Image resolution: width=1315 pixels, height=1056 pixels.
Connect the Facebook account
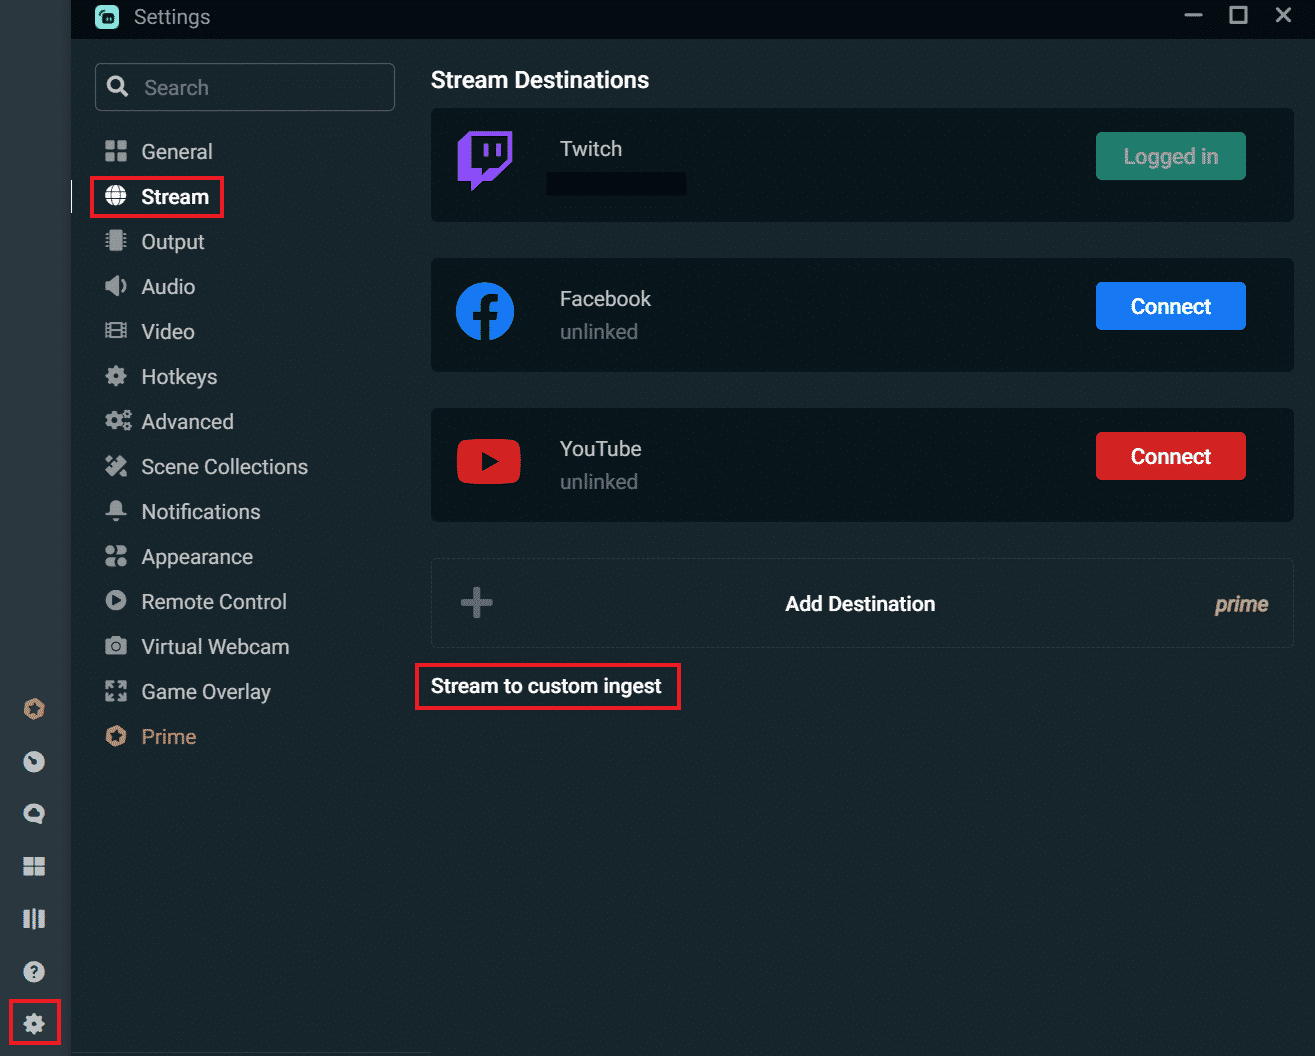(x=1171, y=306)
